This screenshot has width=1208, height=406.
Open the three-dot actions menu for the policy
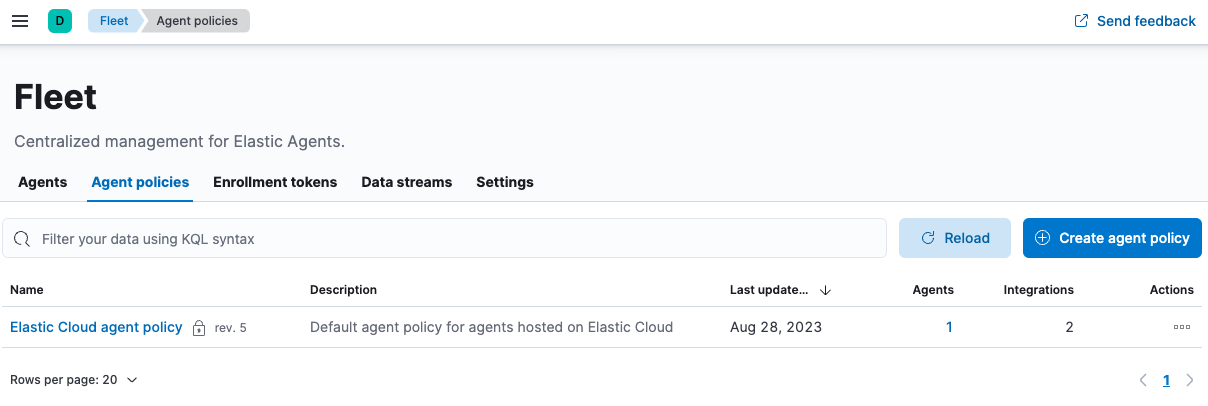(1182, 327)
